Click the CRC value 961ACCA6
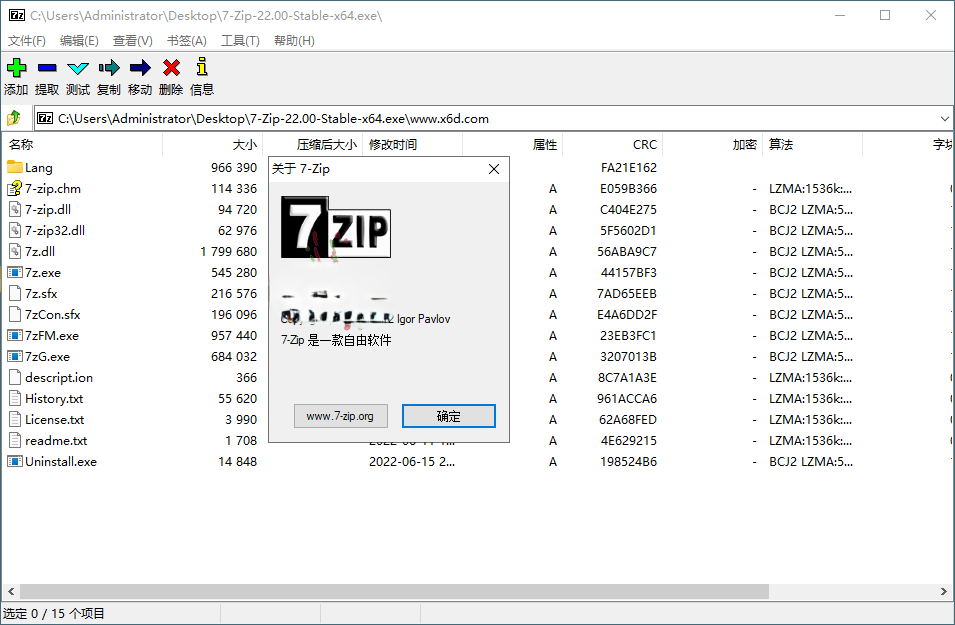The image size is (955, 625). (627, 399)
